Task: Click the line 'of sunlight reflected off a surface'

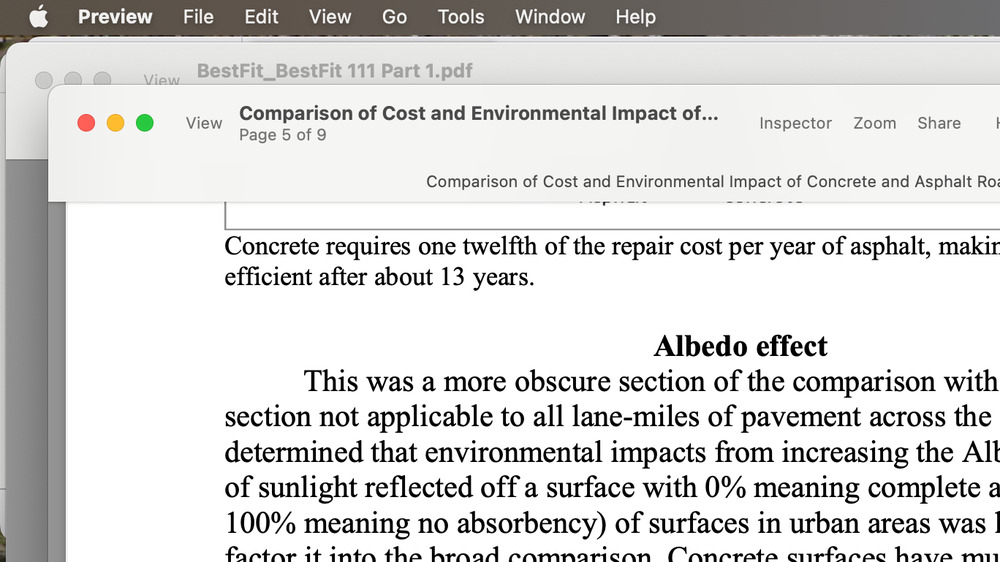Action: (x=612, y=487)
